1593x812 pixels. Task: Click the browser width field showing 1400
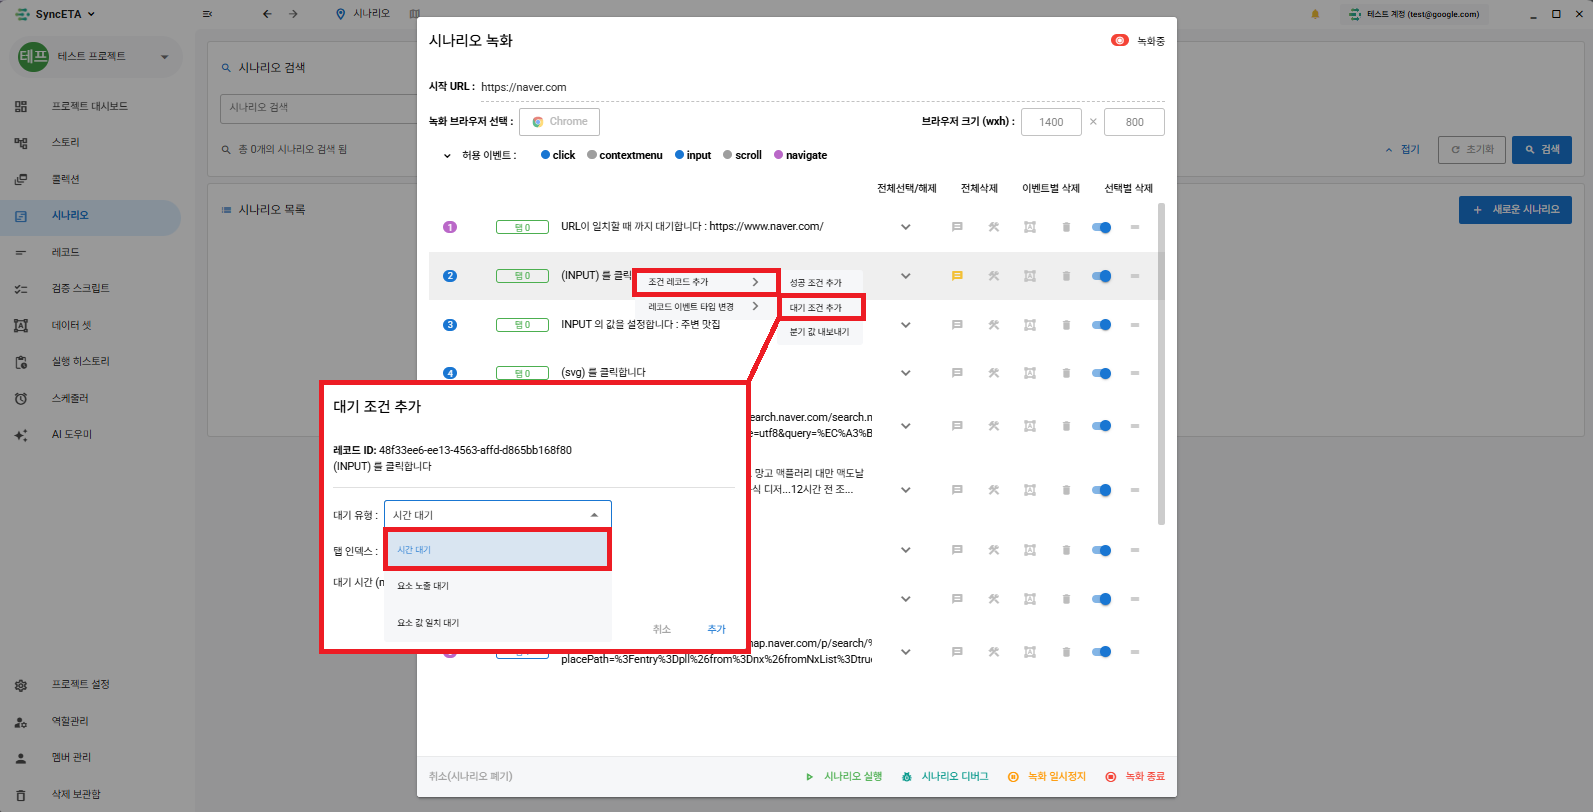(x=1051, y=122)
